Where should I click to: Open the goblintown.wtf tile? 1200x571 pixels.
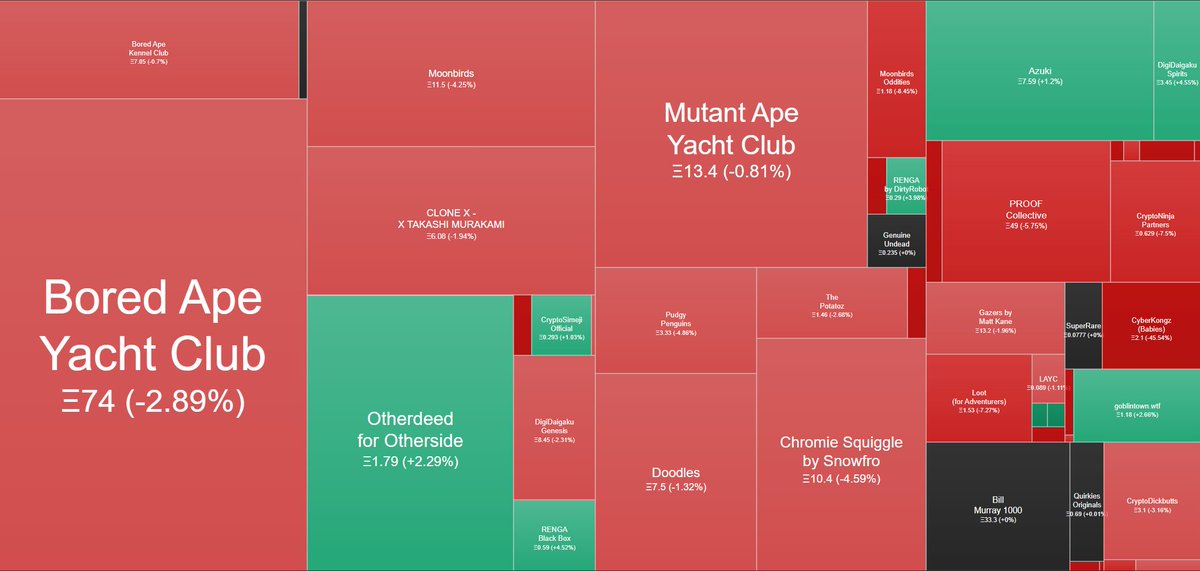[x=1137, y=406]
